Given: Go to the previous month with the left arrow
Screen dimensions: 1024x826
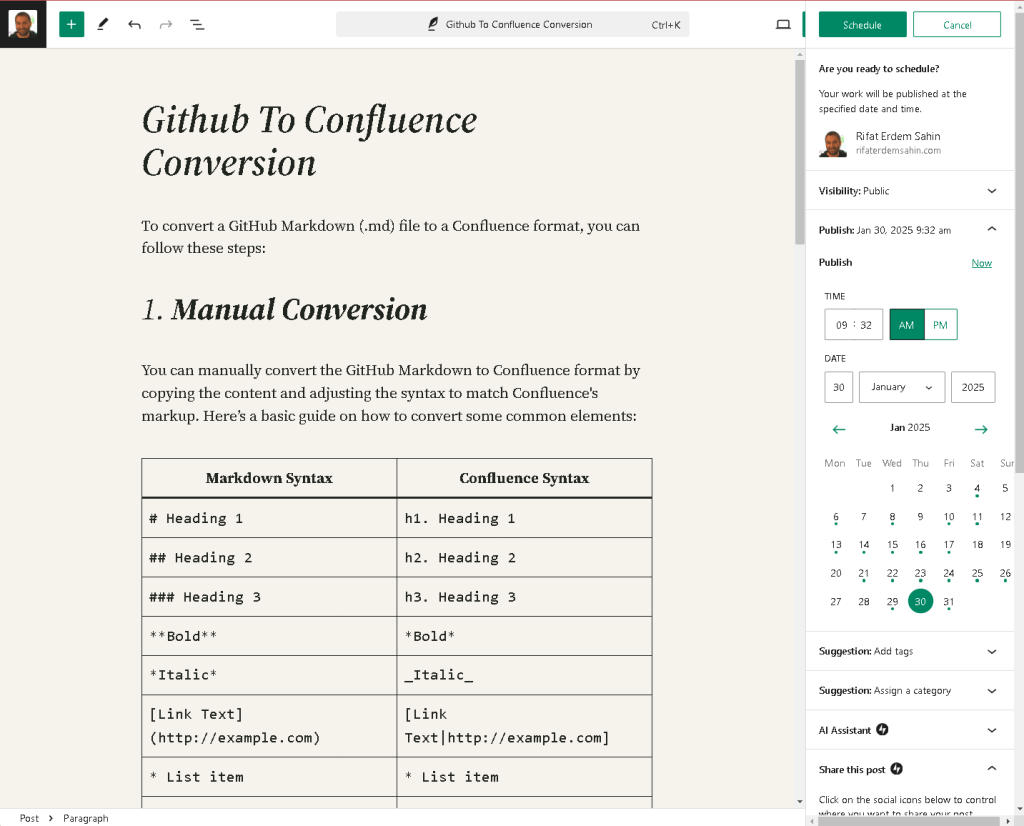Looking at the screenshot, I should tap(839, 429).
